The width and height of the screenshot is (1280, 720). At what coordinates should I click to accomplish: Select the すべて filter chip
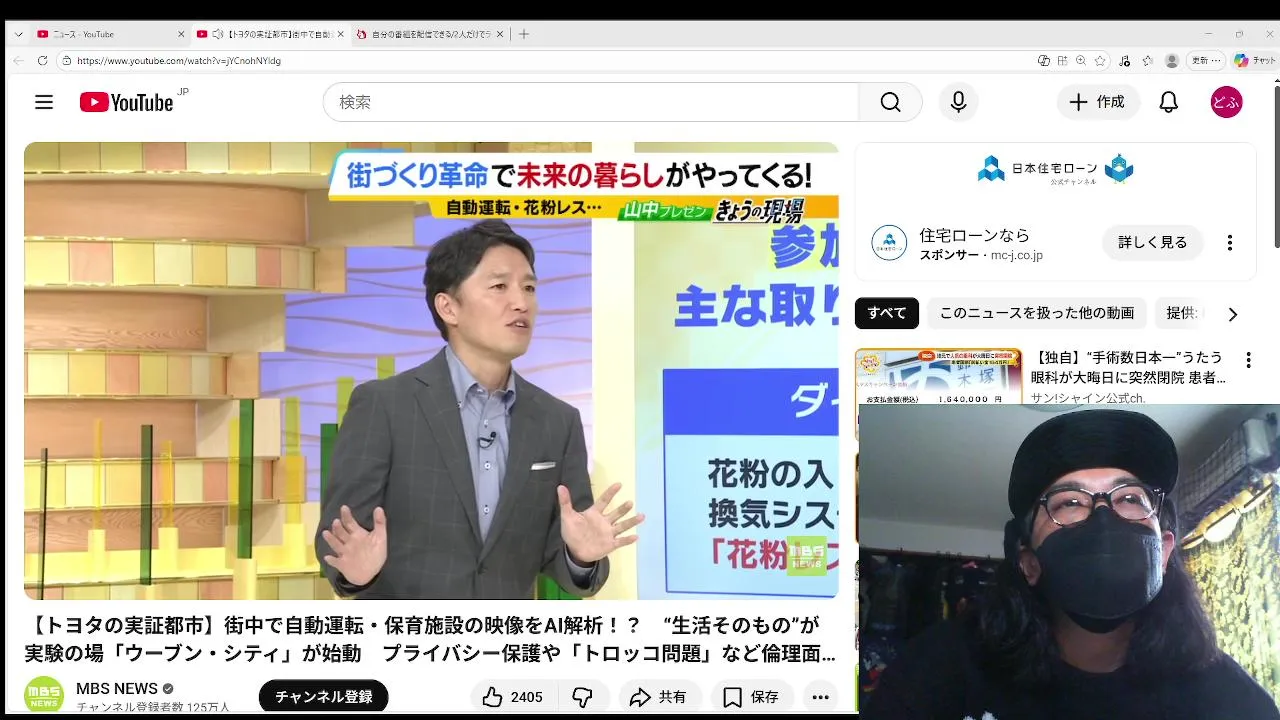[x=886, y=313]
